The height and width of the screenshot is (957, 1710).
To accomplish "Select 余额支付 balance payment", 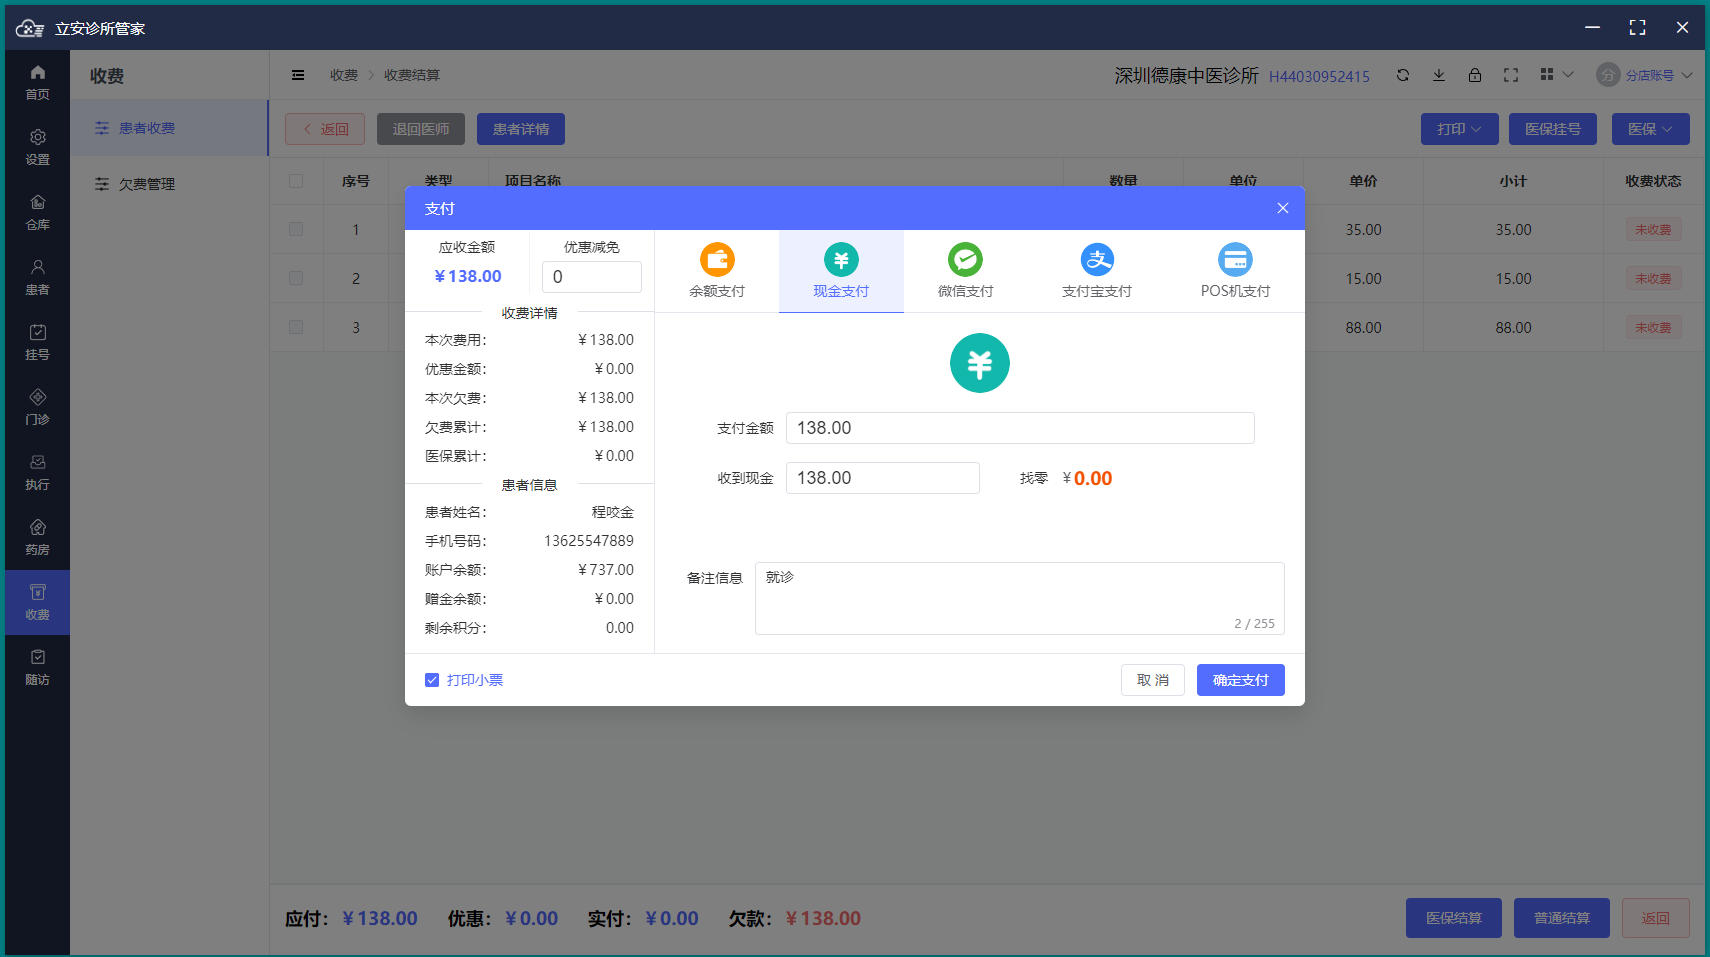I will click(717, 271).
